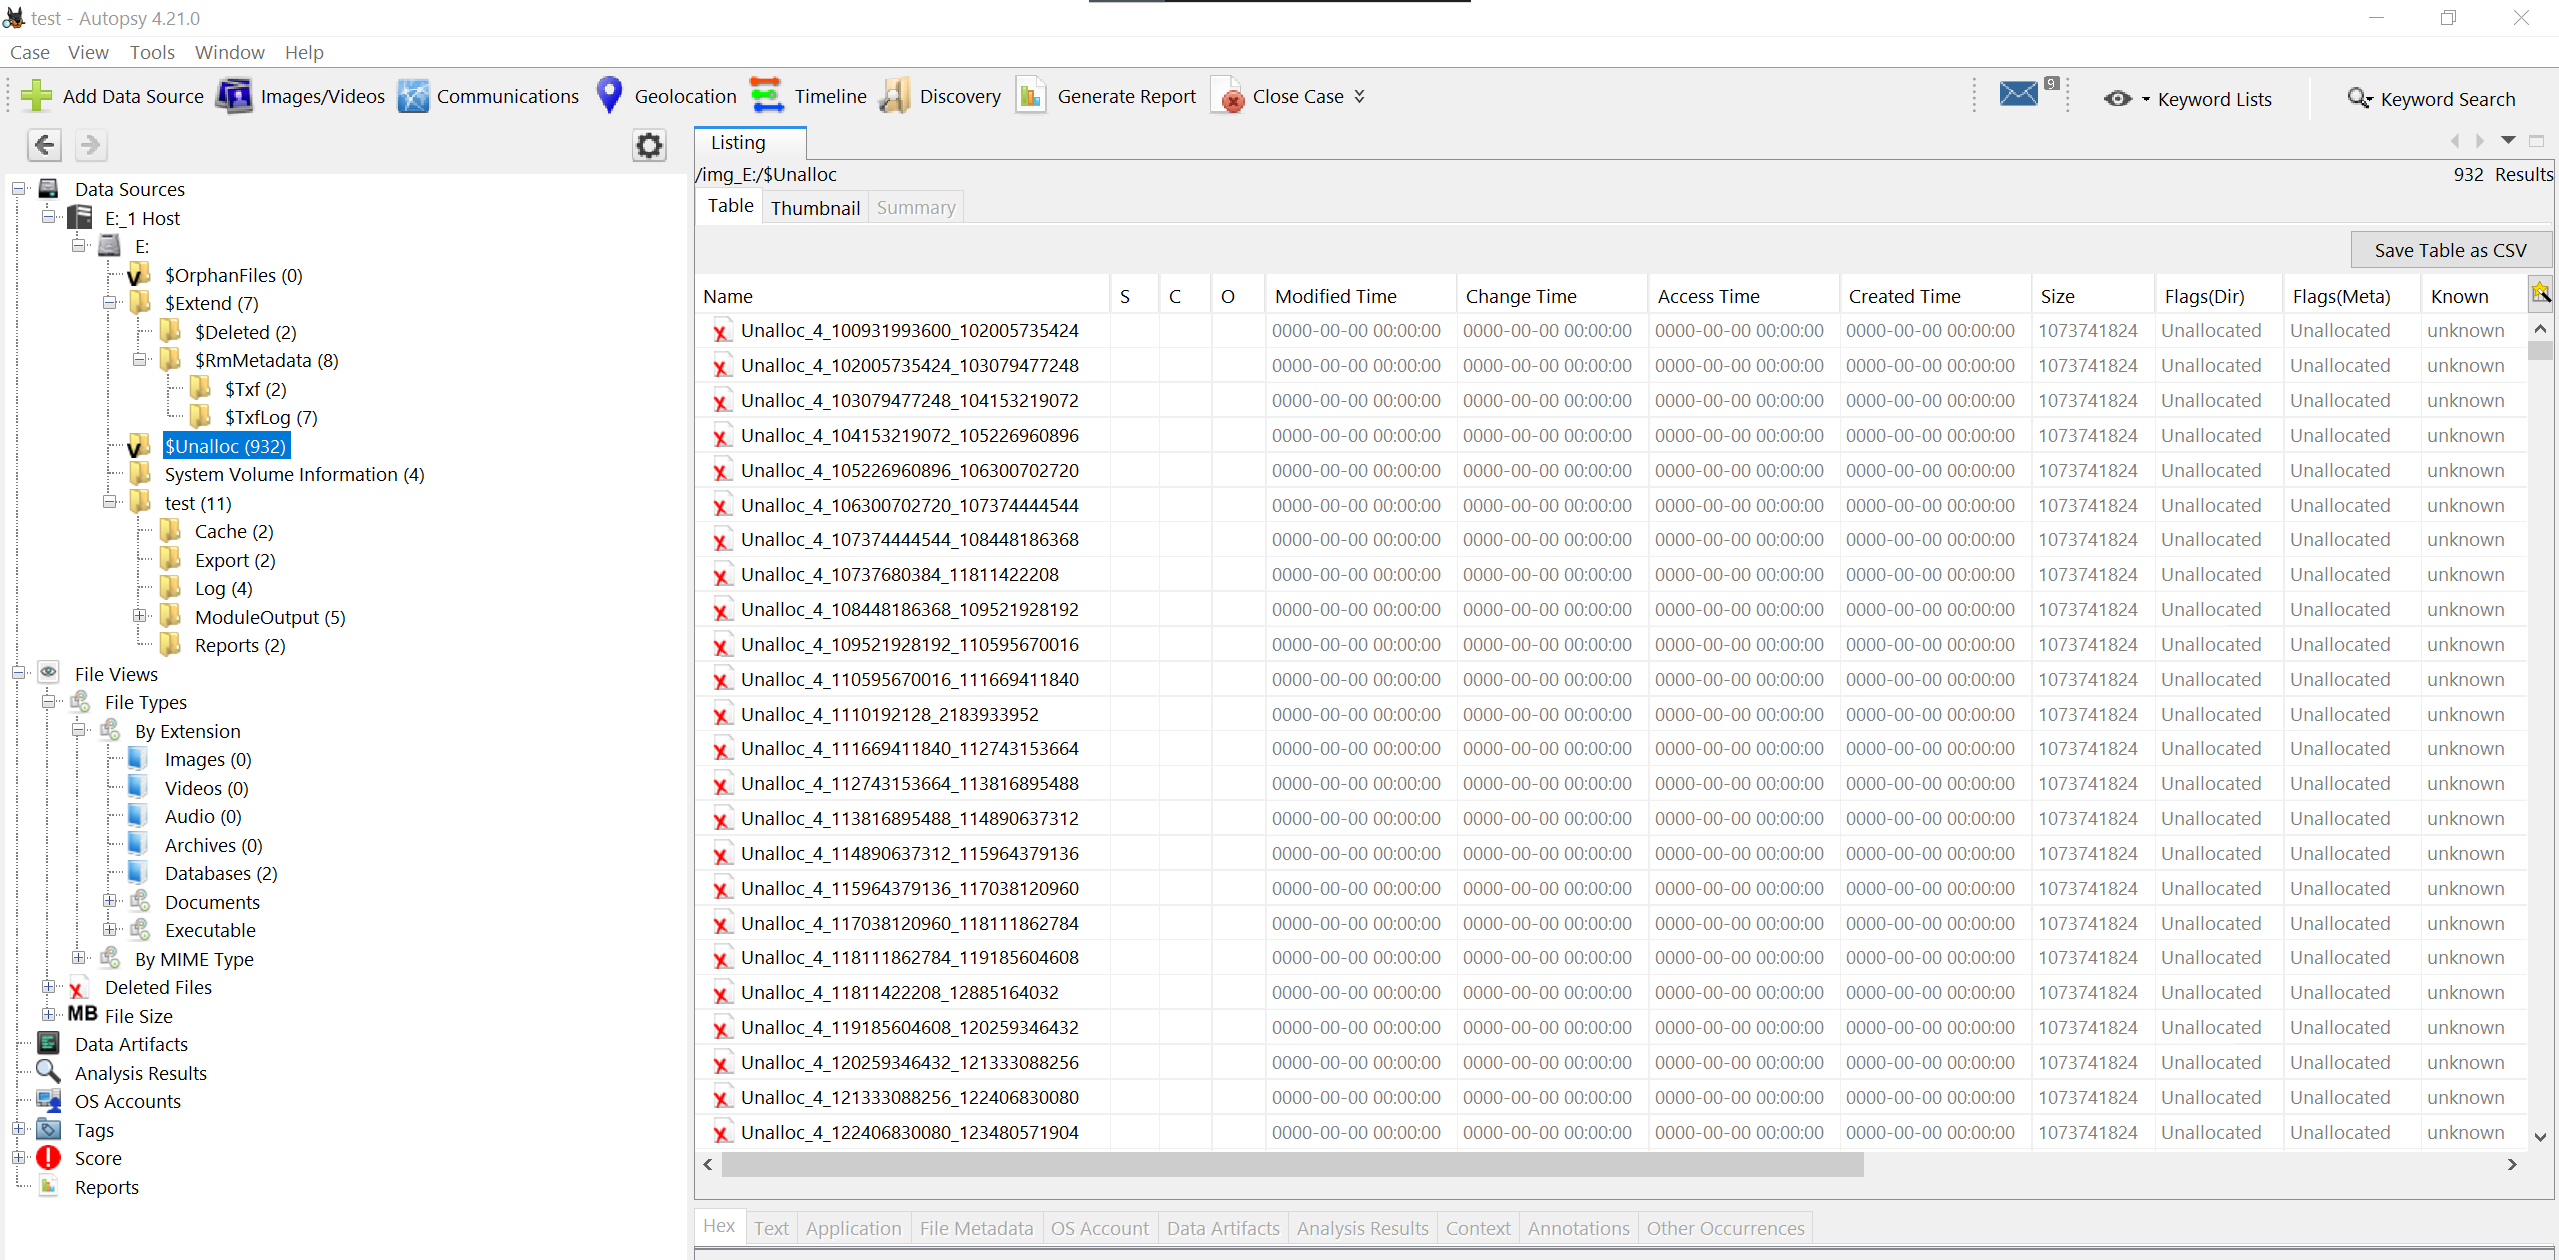The image size is (2559, 1260).
Task: Open the Window menu
Action: coord(230,52)
